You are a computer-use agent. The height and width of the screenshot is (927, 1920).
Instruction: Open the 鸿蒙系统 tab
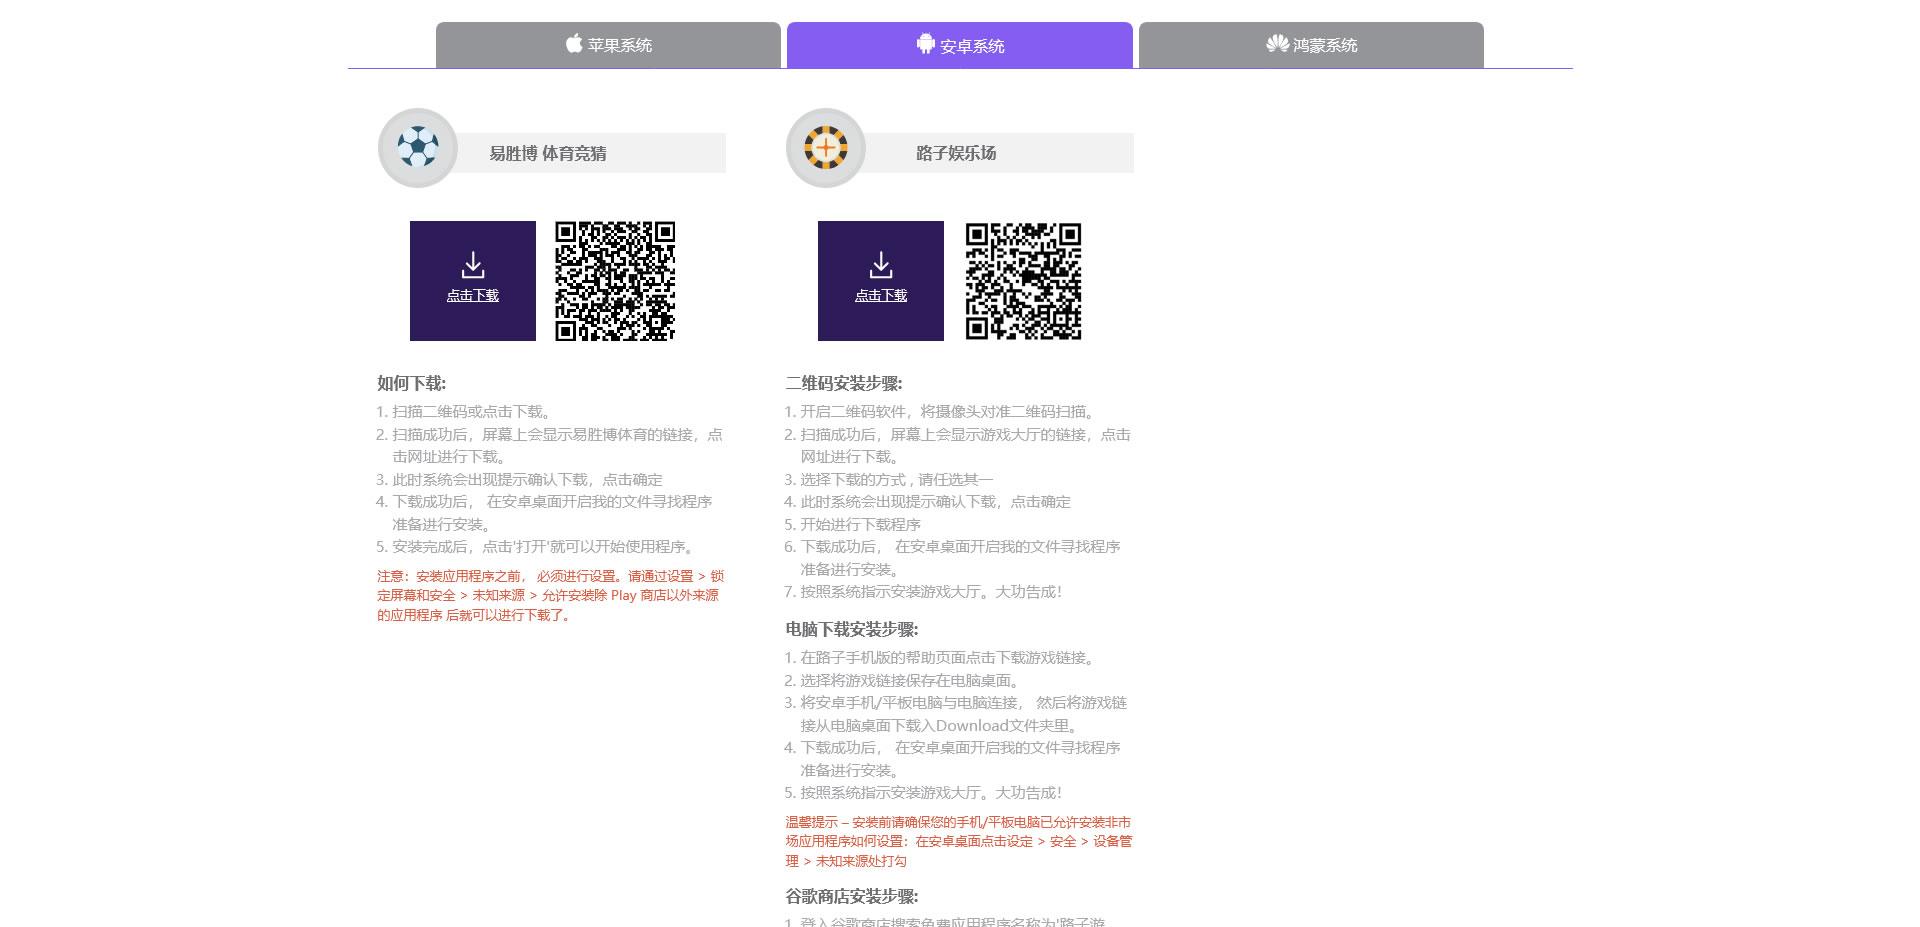point(1311,45)
